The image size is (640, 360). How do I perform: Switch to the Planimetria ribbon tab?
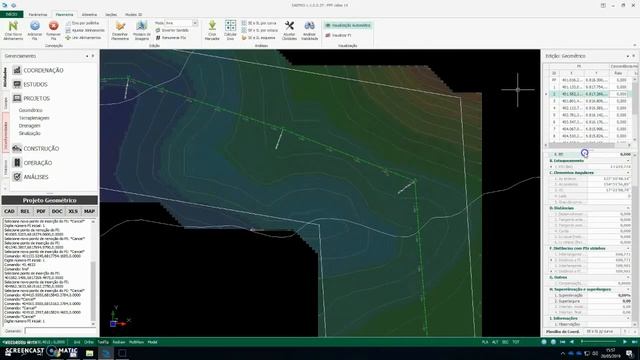point(64,14)
